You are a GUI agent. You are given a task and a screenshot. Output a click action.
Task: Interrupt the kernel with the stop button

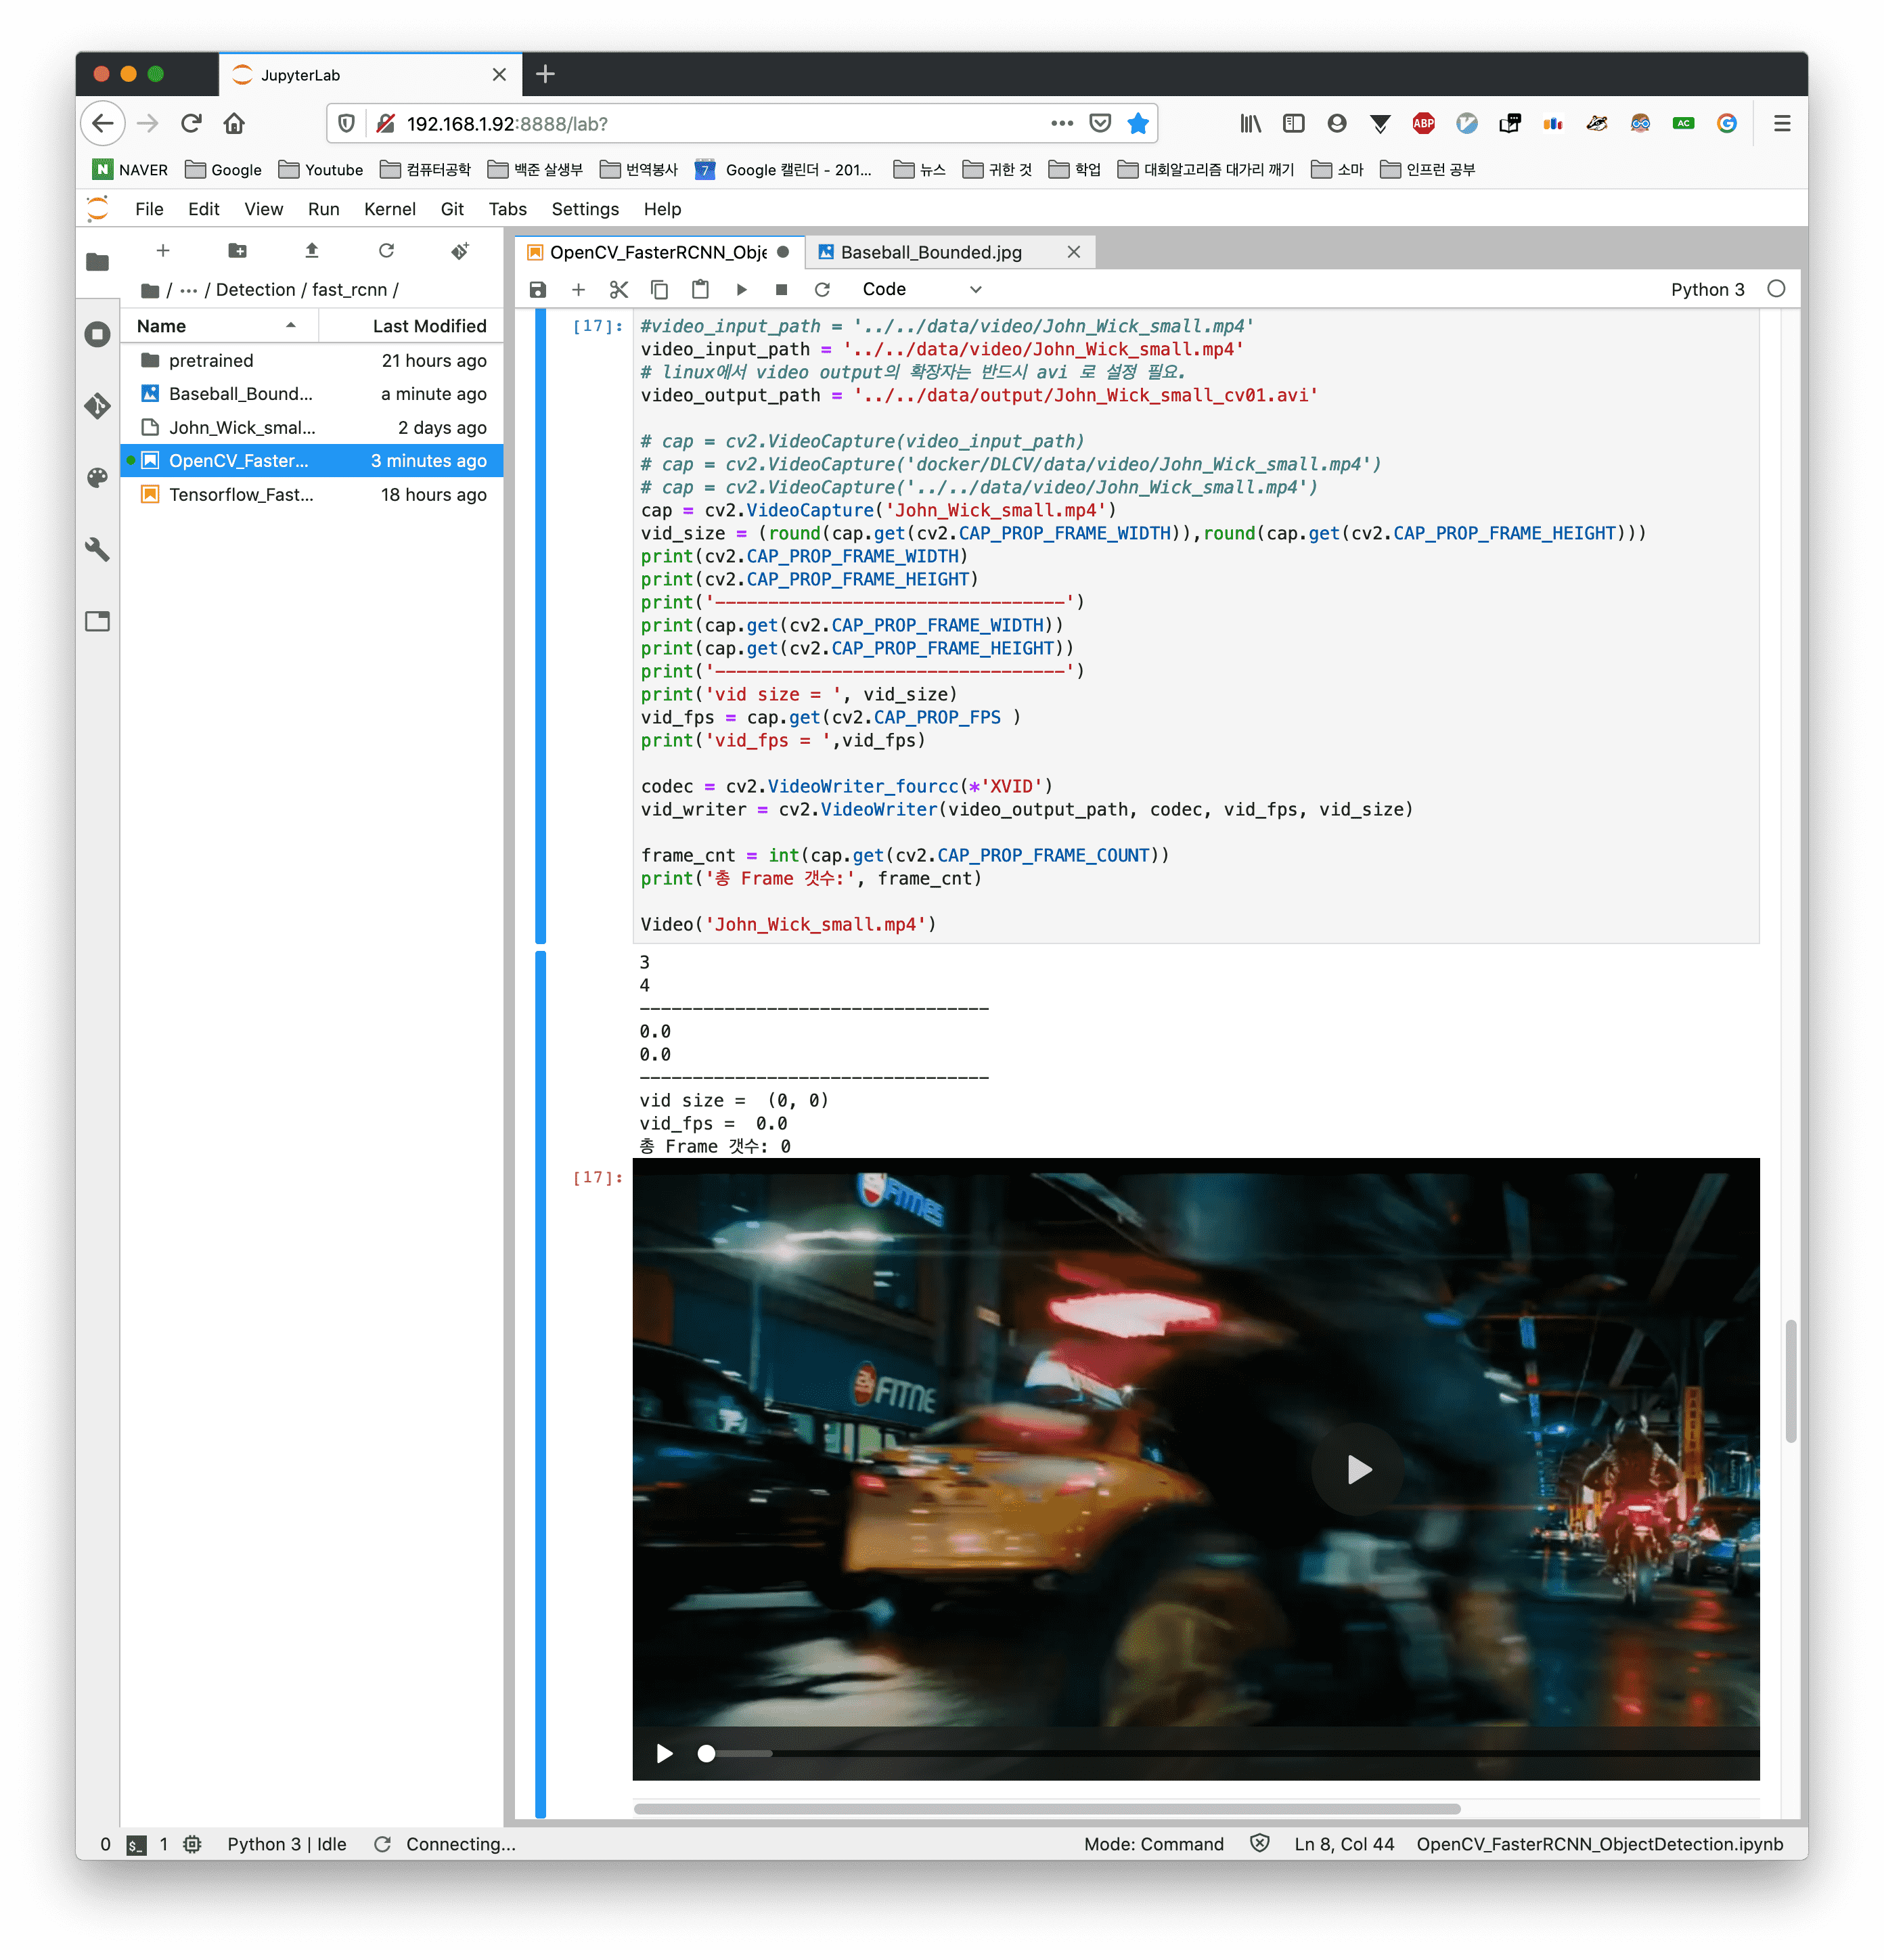781,290
